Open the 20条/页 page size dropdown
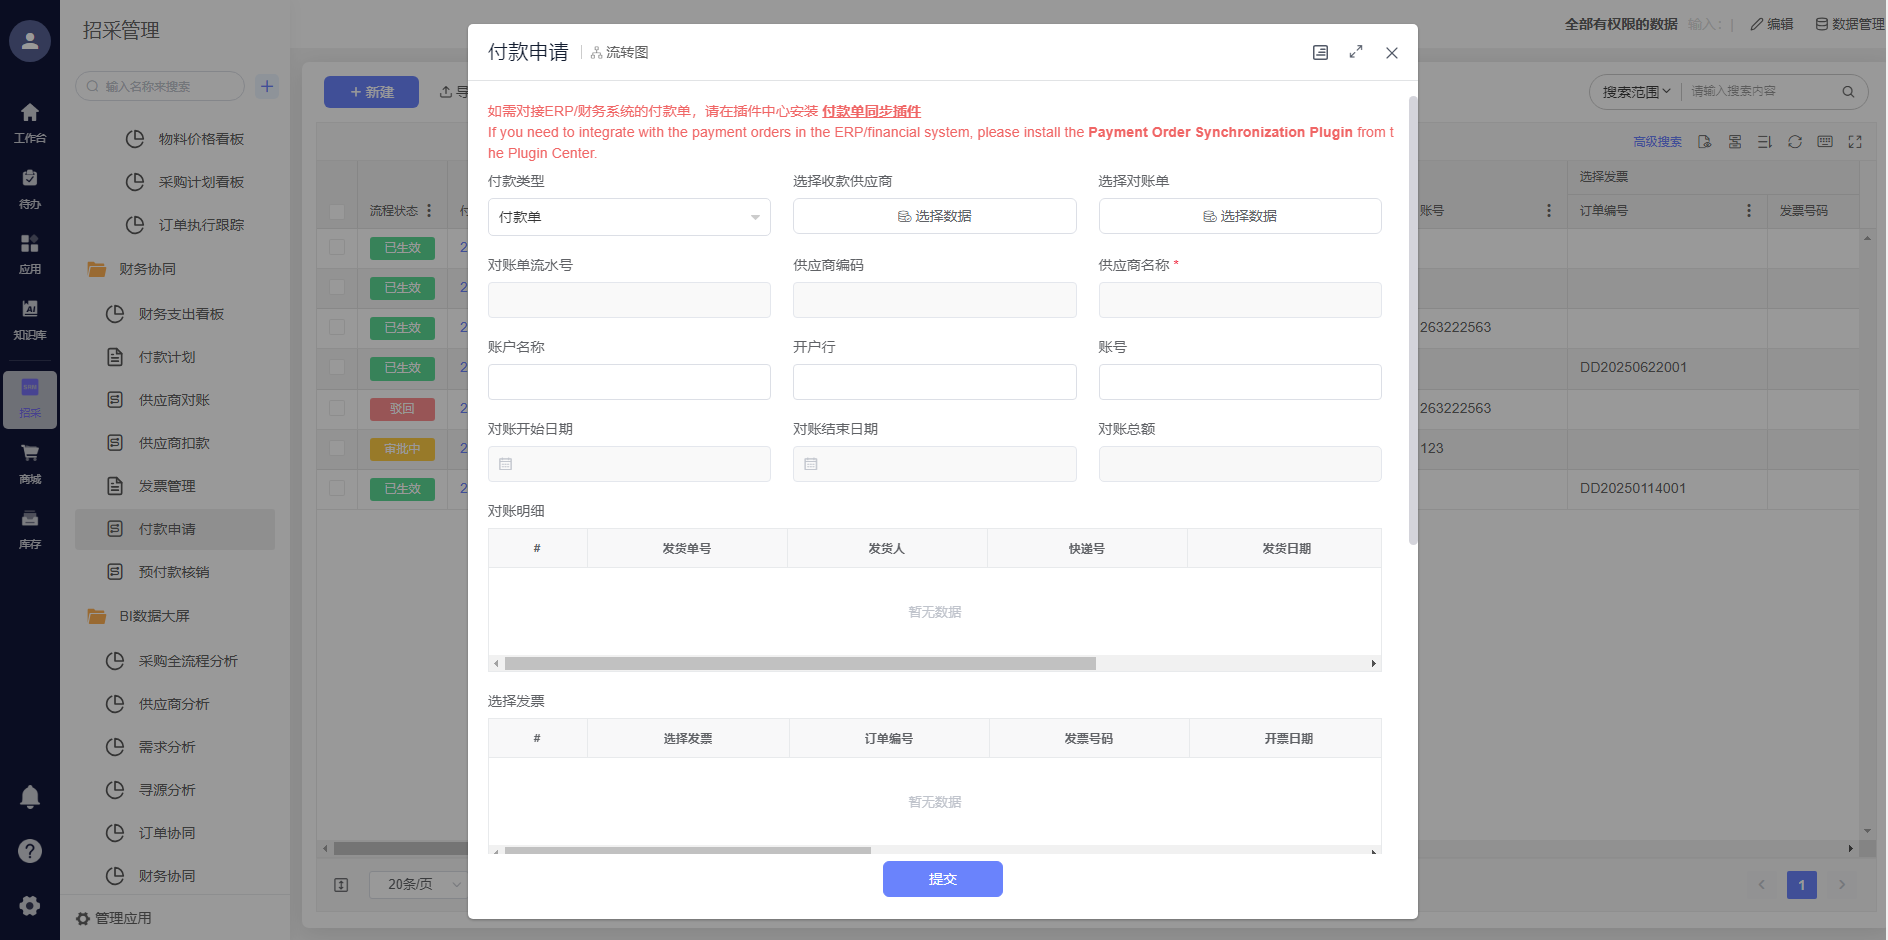The image size is (1888, 940). pos(418,885)
